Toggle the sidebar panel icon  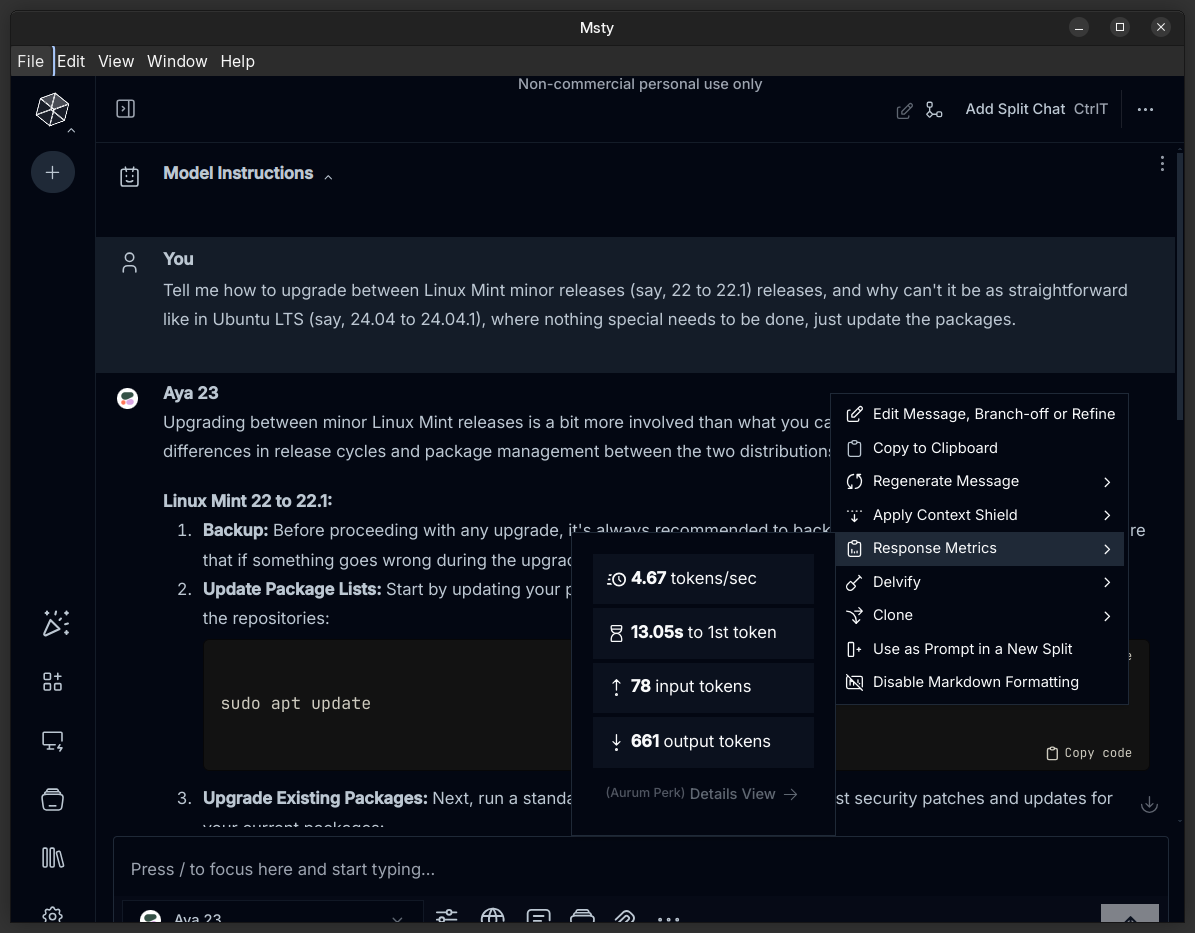tap(125, 109)
